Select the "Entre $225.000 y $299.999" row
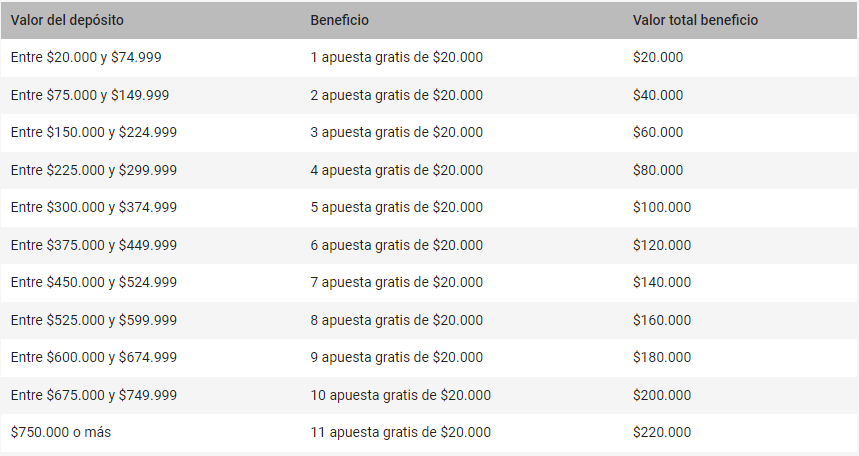Image resolution: width=859 pixels, height=456 pixels. point(94,170)
